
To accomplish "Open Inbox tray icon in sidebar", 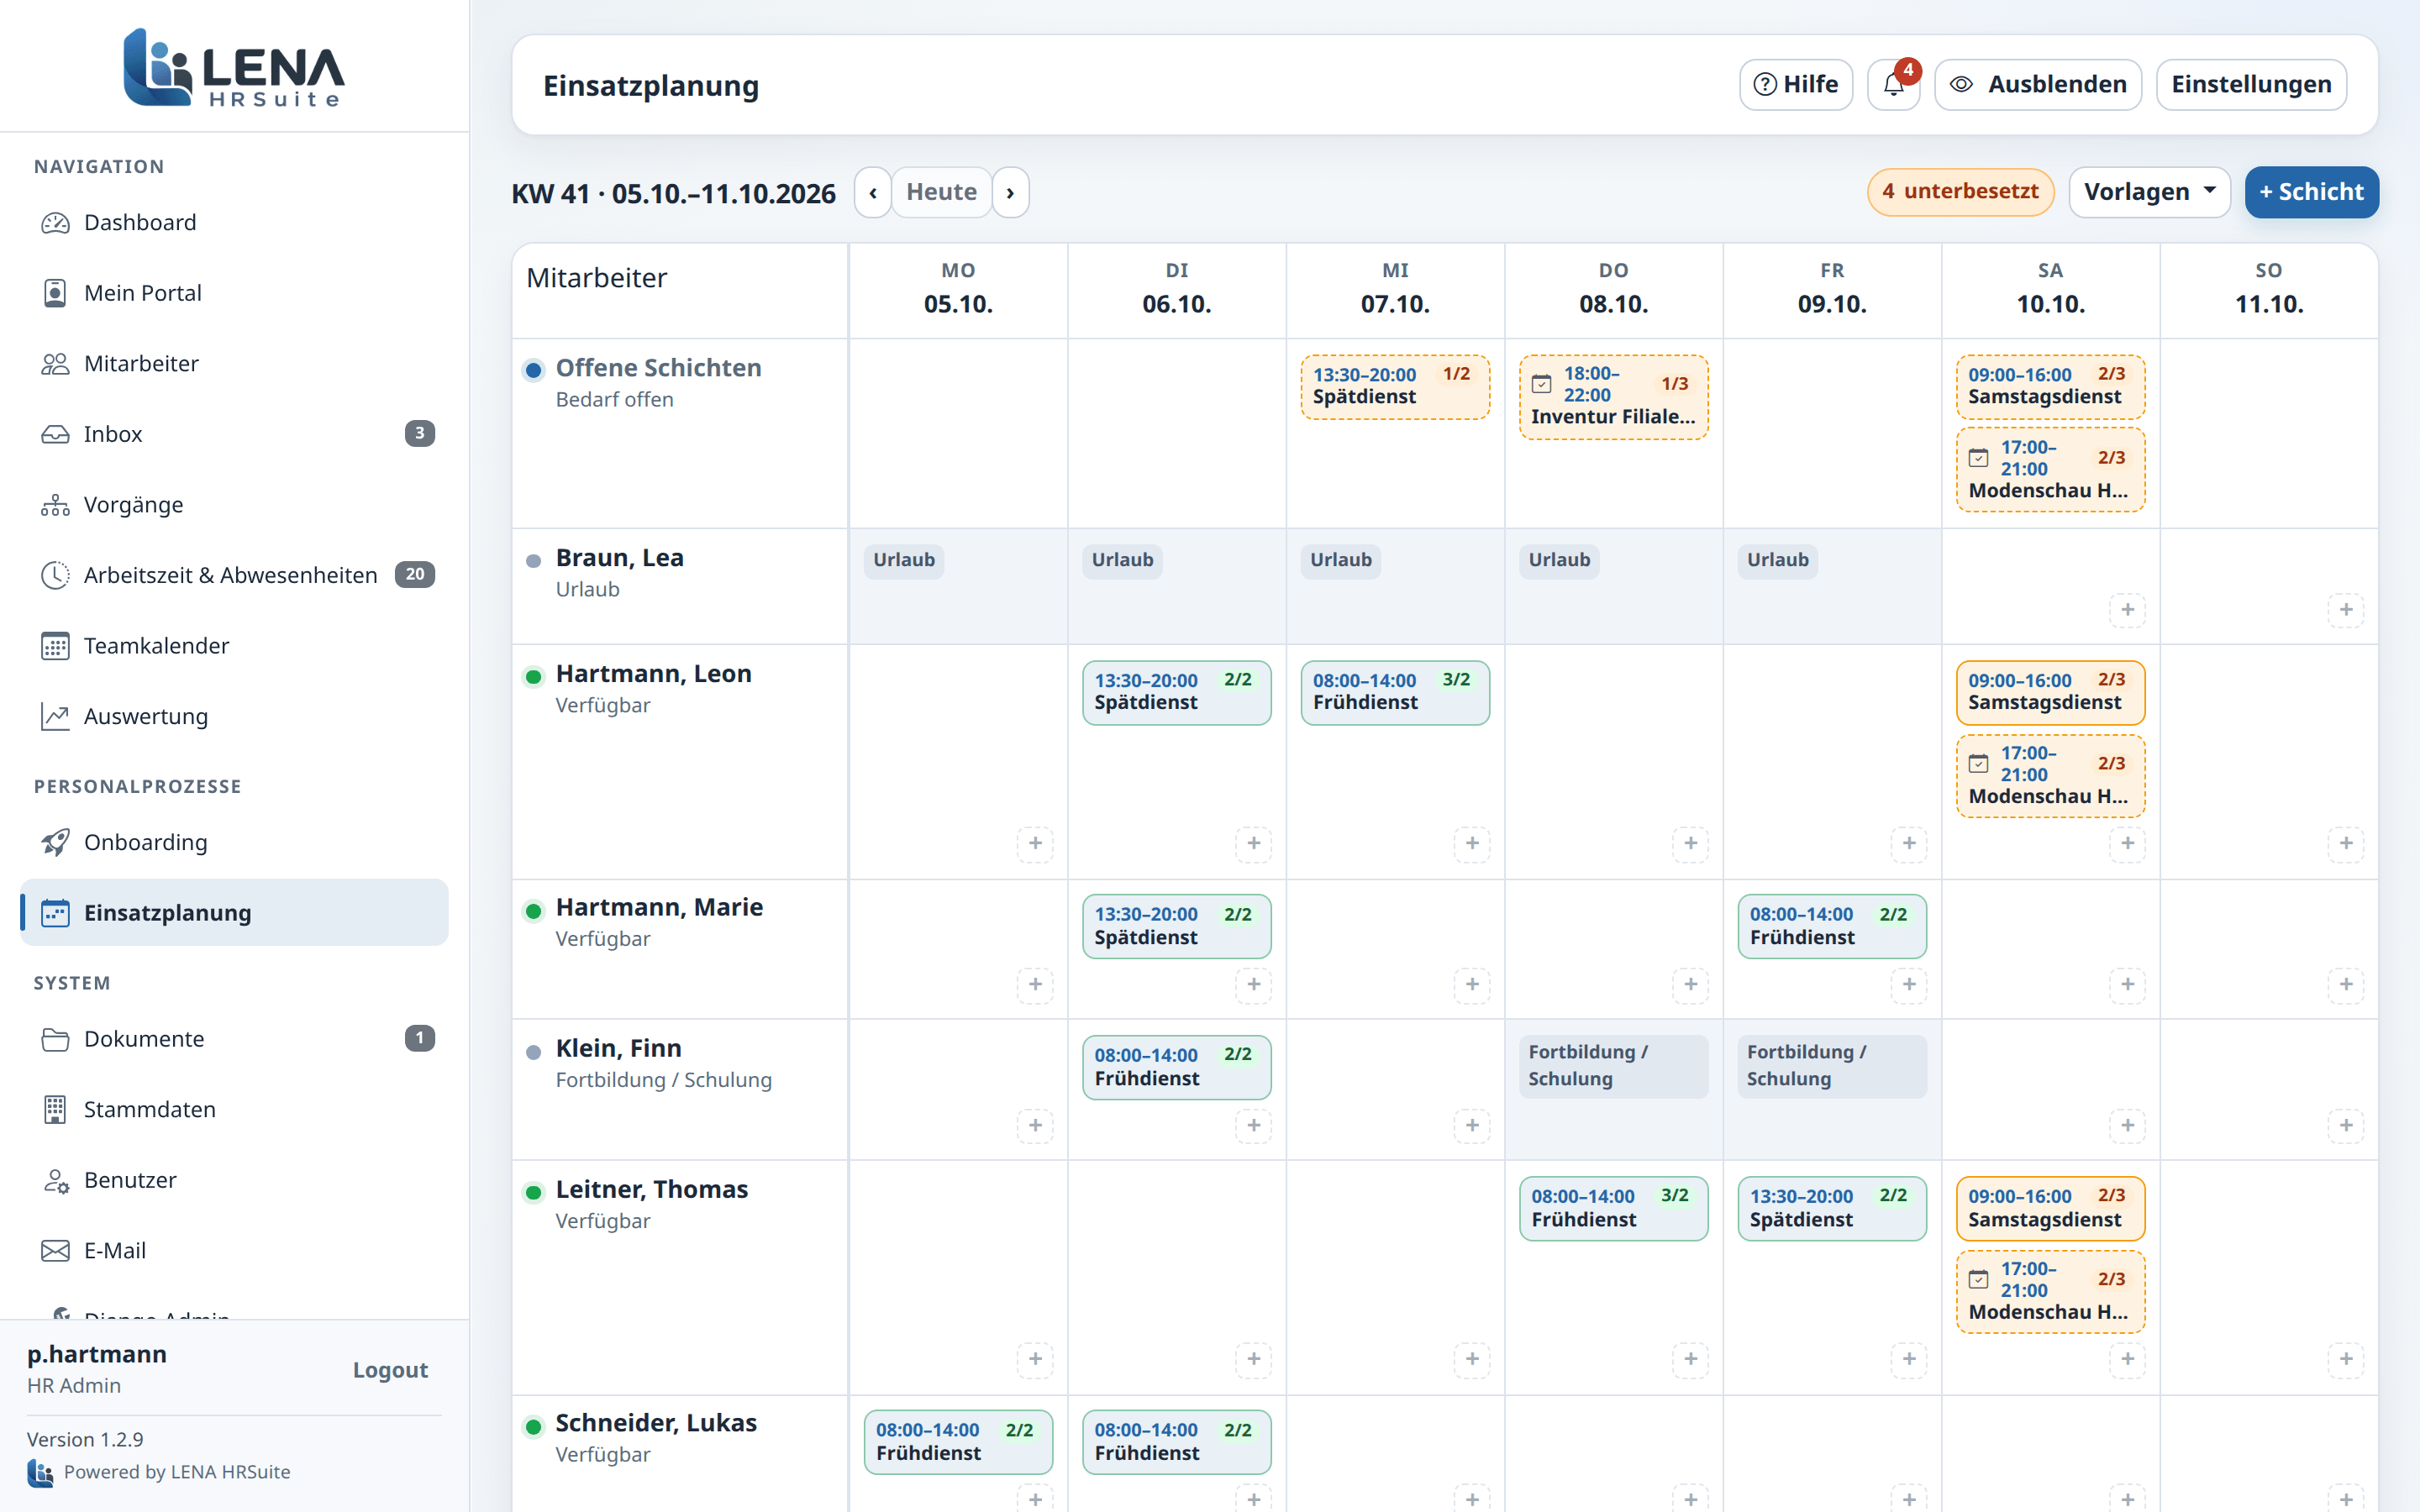I will (55, 434).
